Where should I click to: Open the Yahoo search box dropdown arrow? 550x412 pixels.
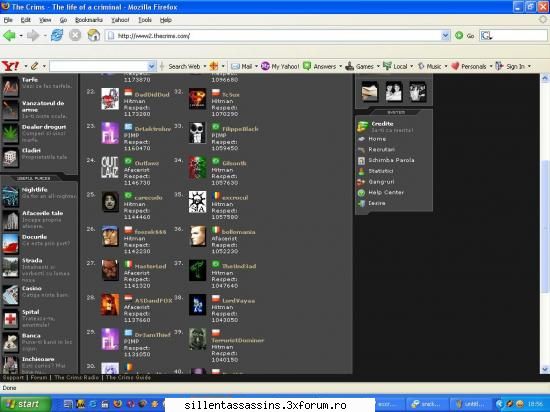pyautogui.click(x=152, y=66)
